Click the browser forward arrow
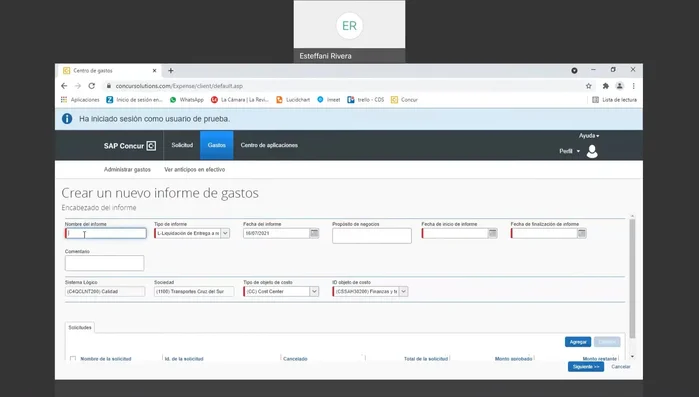 78,86
